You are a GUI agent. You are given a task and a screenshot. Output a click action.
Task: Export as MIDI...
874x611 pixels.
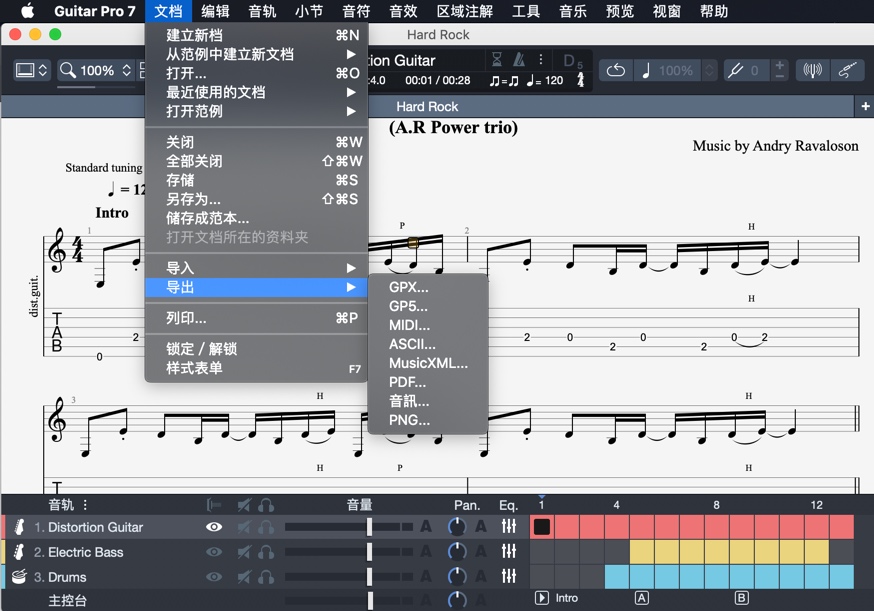428,325
